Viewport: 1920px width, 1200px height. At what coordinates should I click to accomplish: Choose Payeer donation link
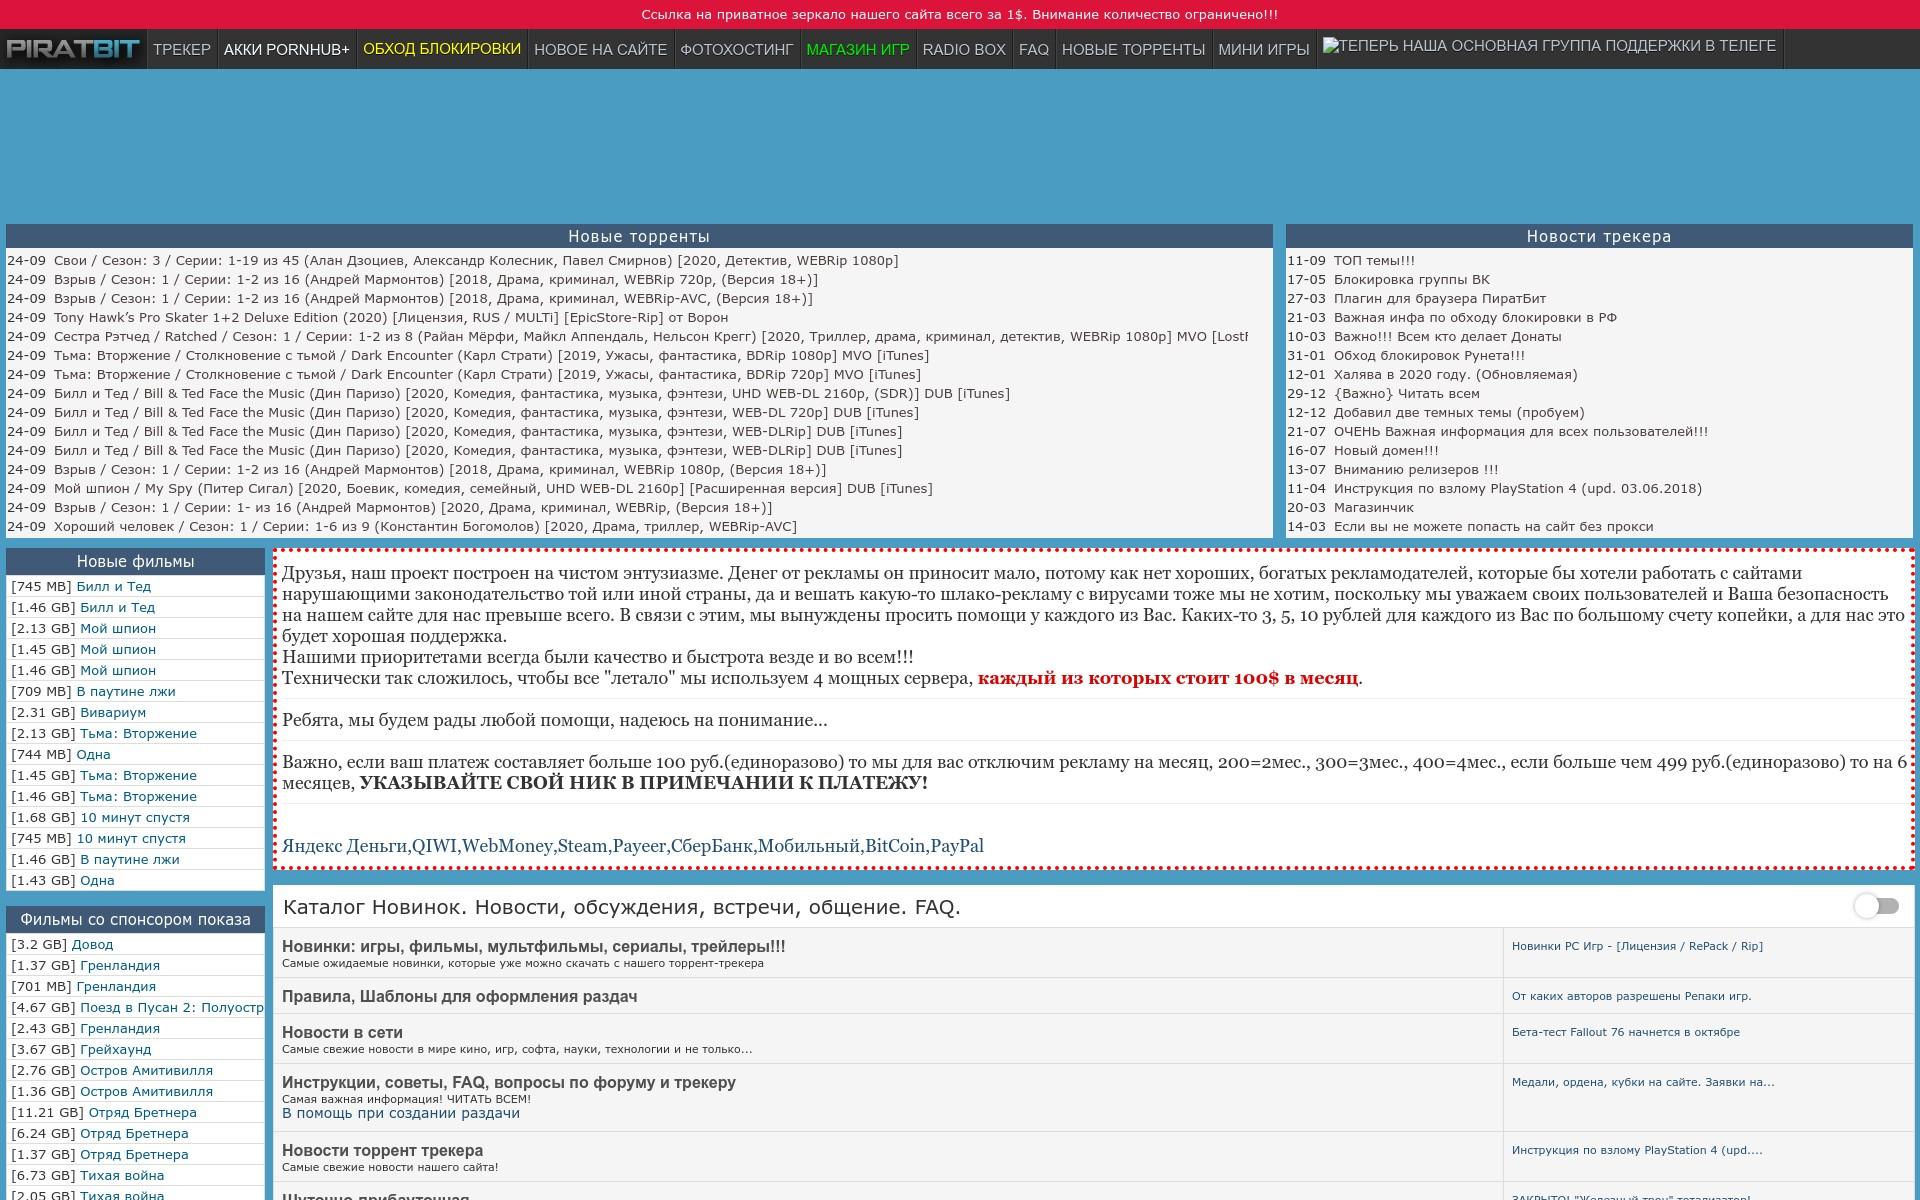click(639, 846)
